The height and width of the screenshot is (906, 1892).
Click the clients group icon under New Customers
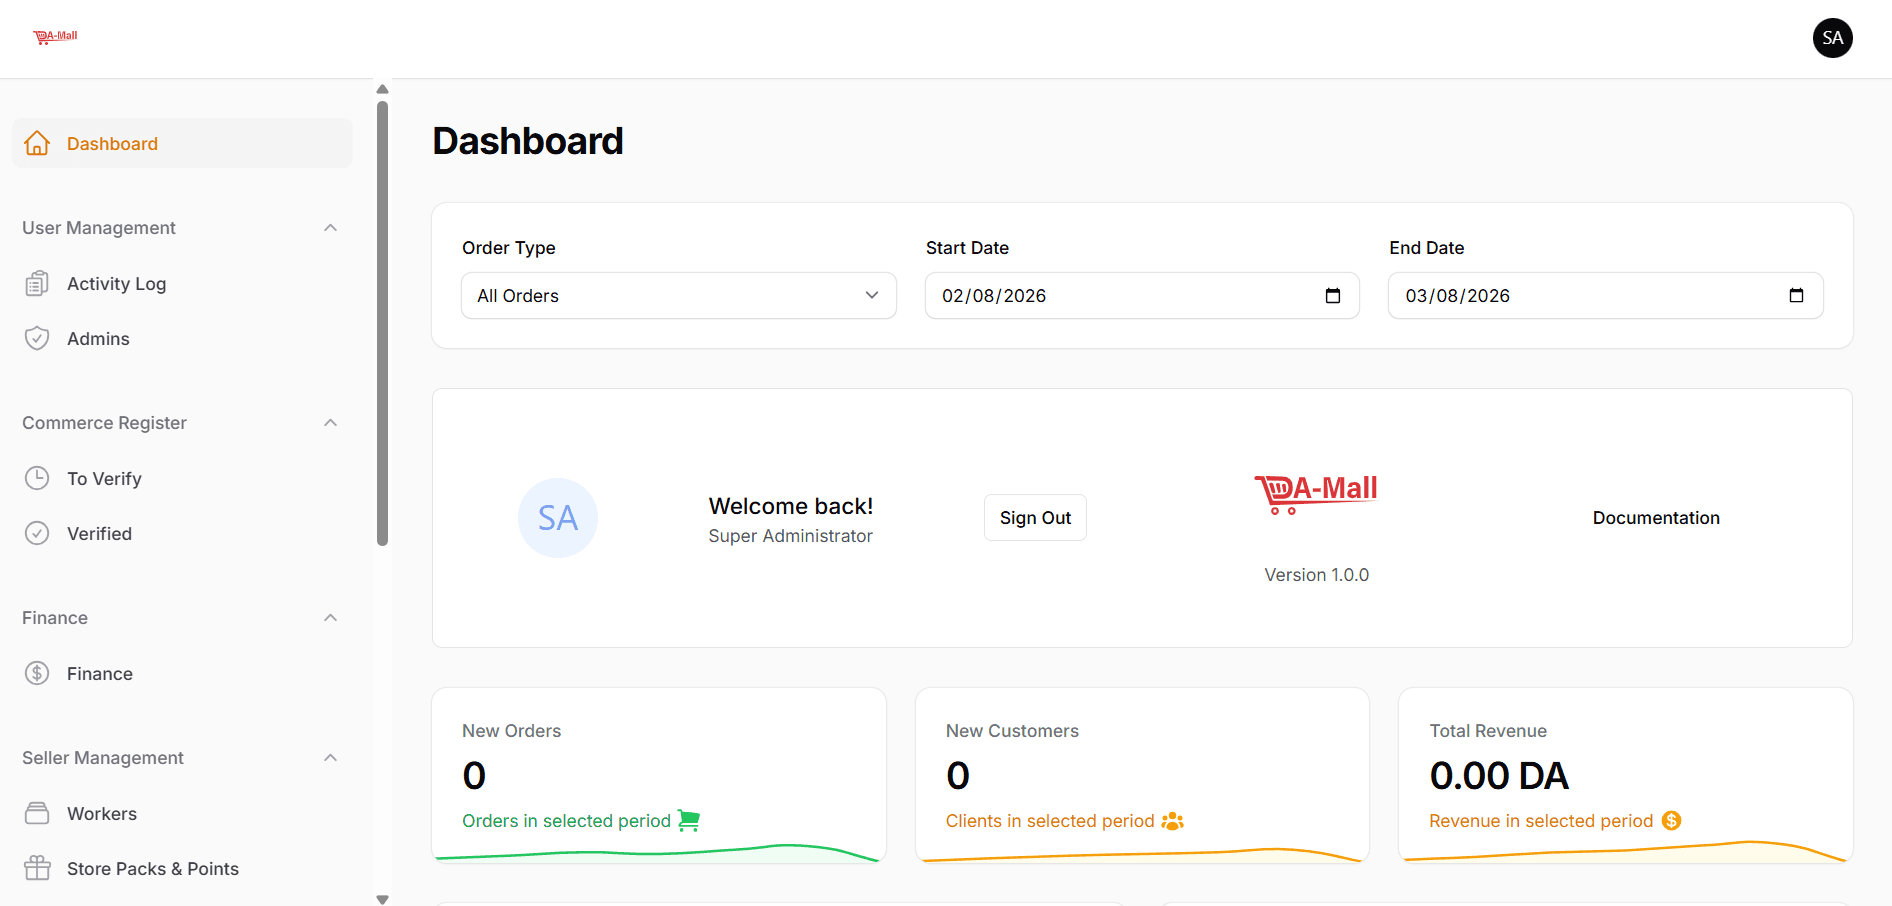tap(1172, 821)
